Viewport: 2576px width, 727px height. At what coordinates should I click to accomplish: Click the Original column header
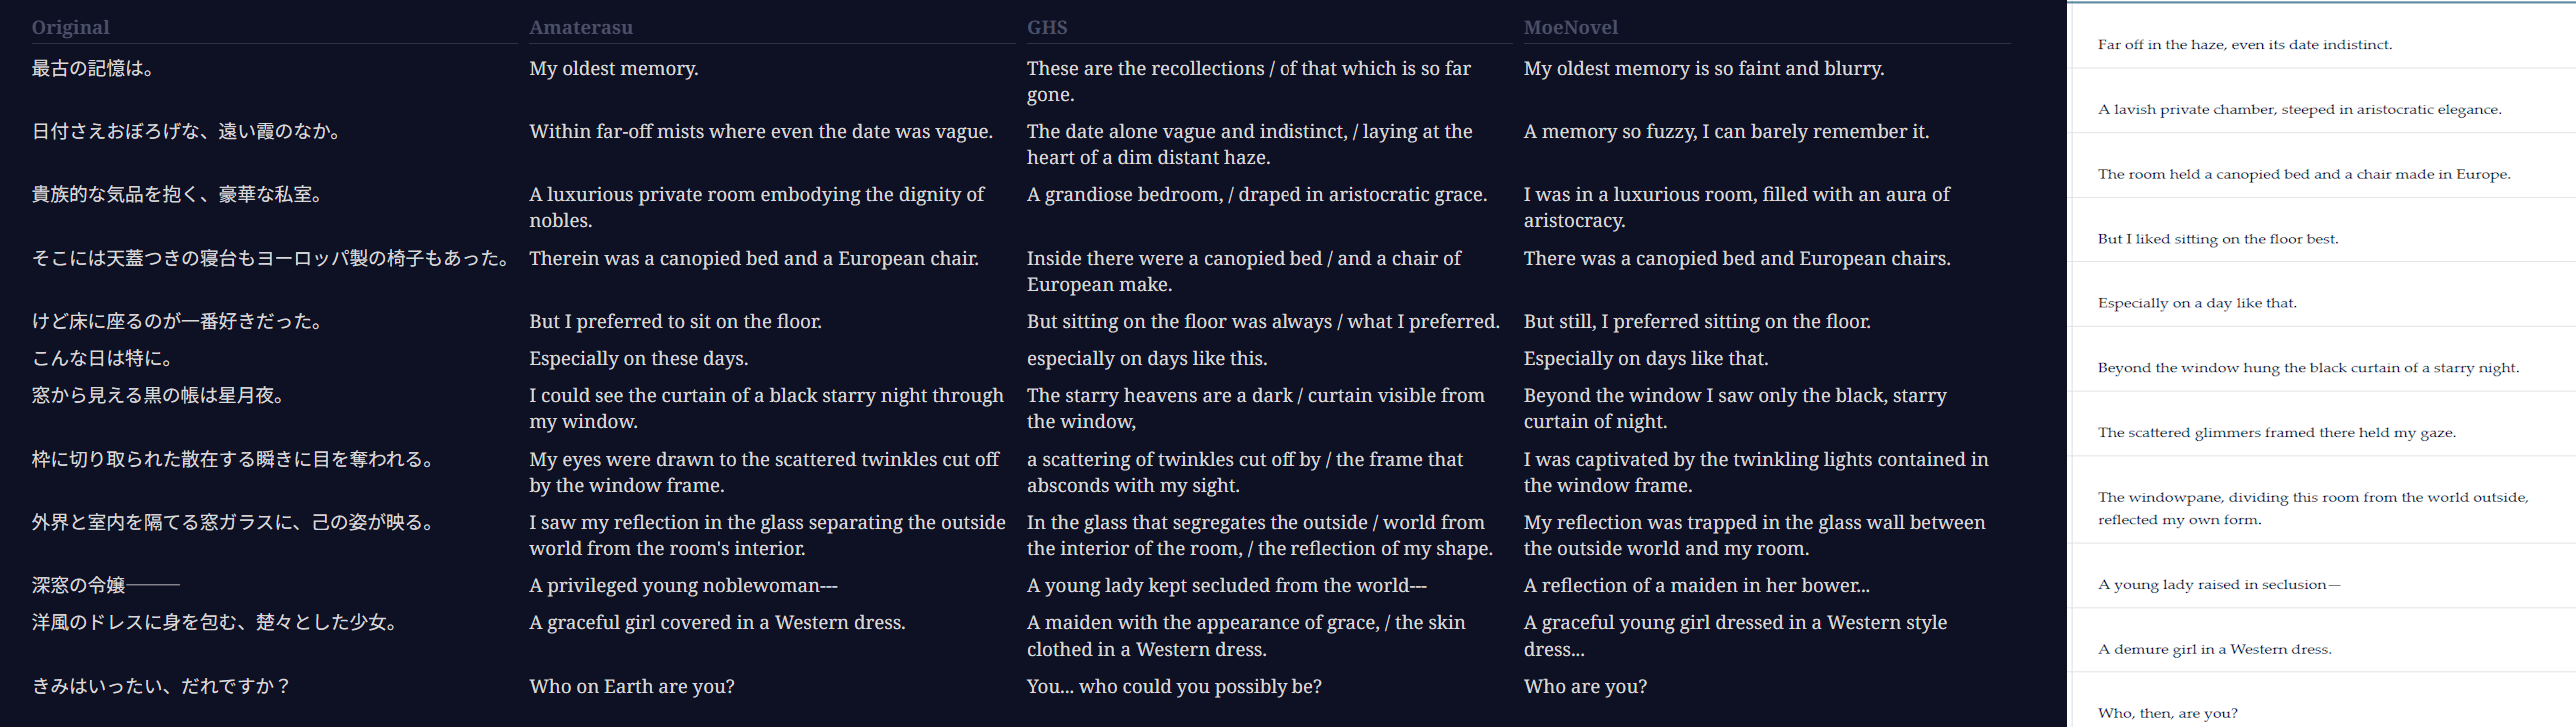[70, 27]
